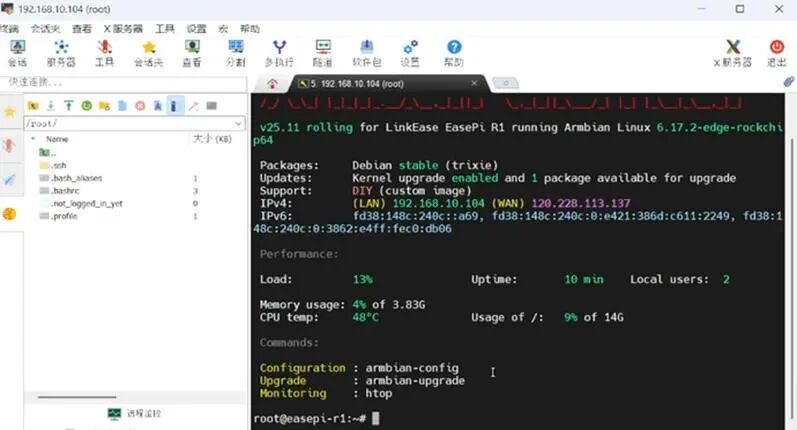Click the X服务器 icon at toolbar right
This screenshot has width=797, height=430.
pyautogui.click(x=732, y=52)
